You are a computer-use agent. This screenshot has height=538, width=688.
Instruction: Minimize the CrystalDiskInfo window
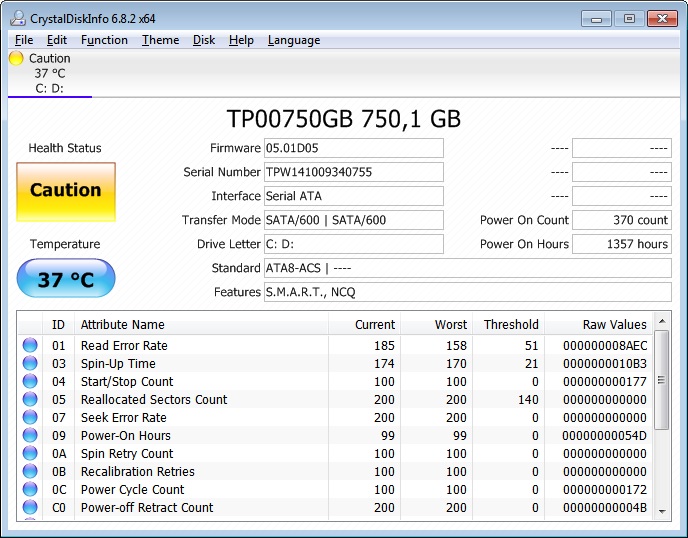(596, 19)
